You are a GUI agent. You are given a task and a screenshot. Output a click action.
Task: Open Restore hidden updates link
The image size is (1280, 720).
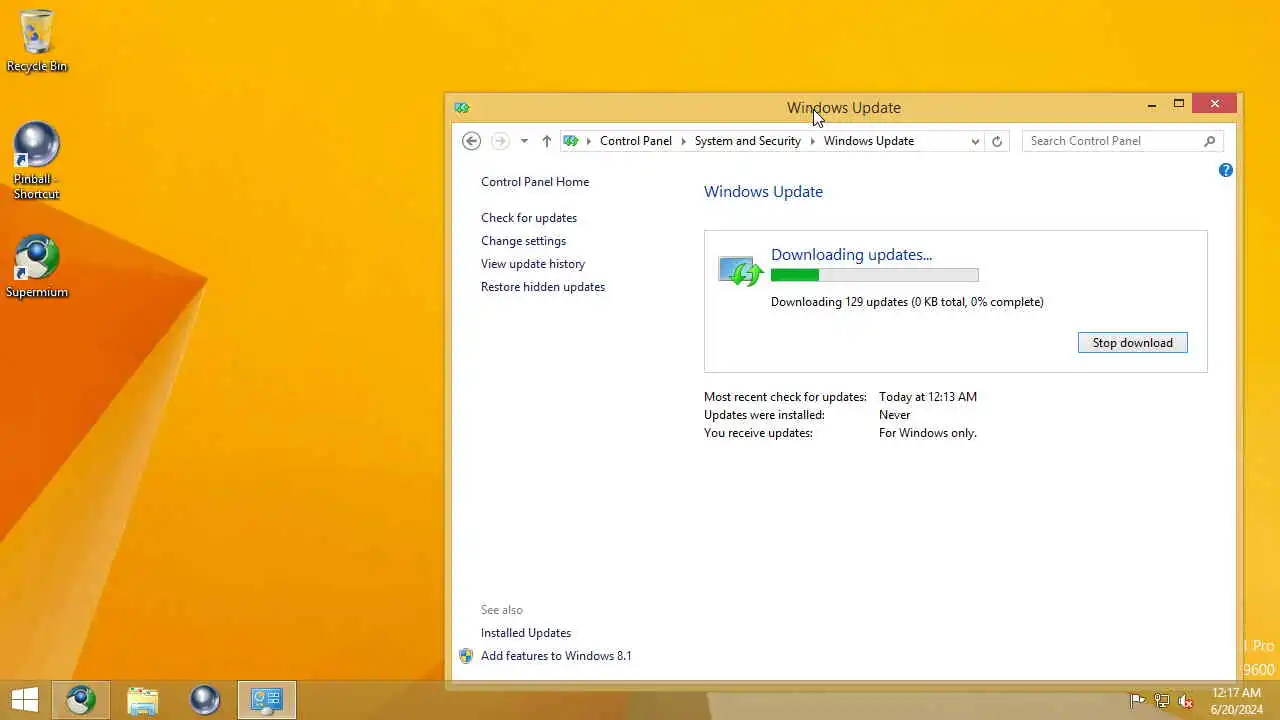pyautogui.click(x=543, y=287)
